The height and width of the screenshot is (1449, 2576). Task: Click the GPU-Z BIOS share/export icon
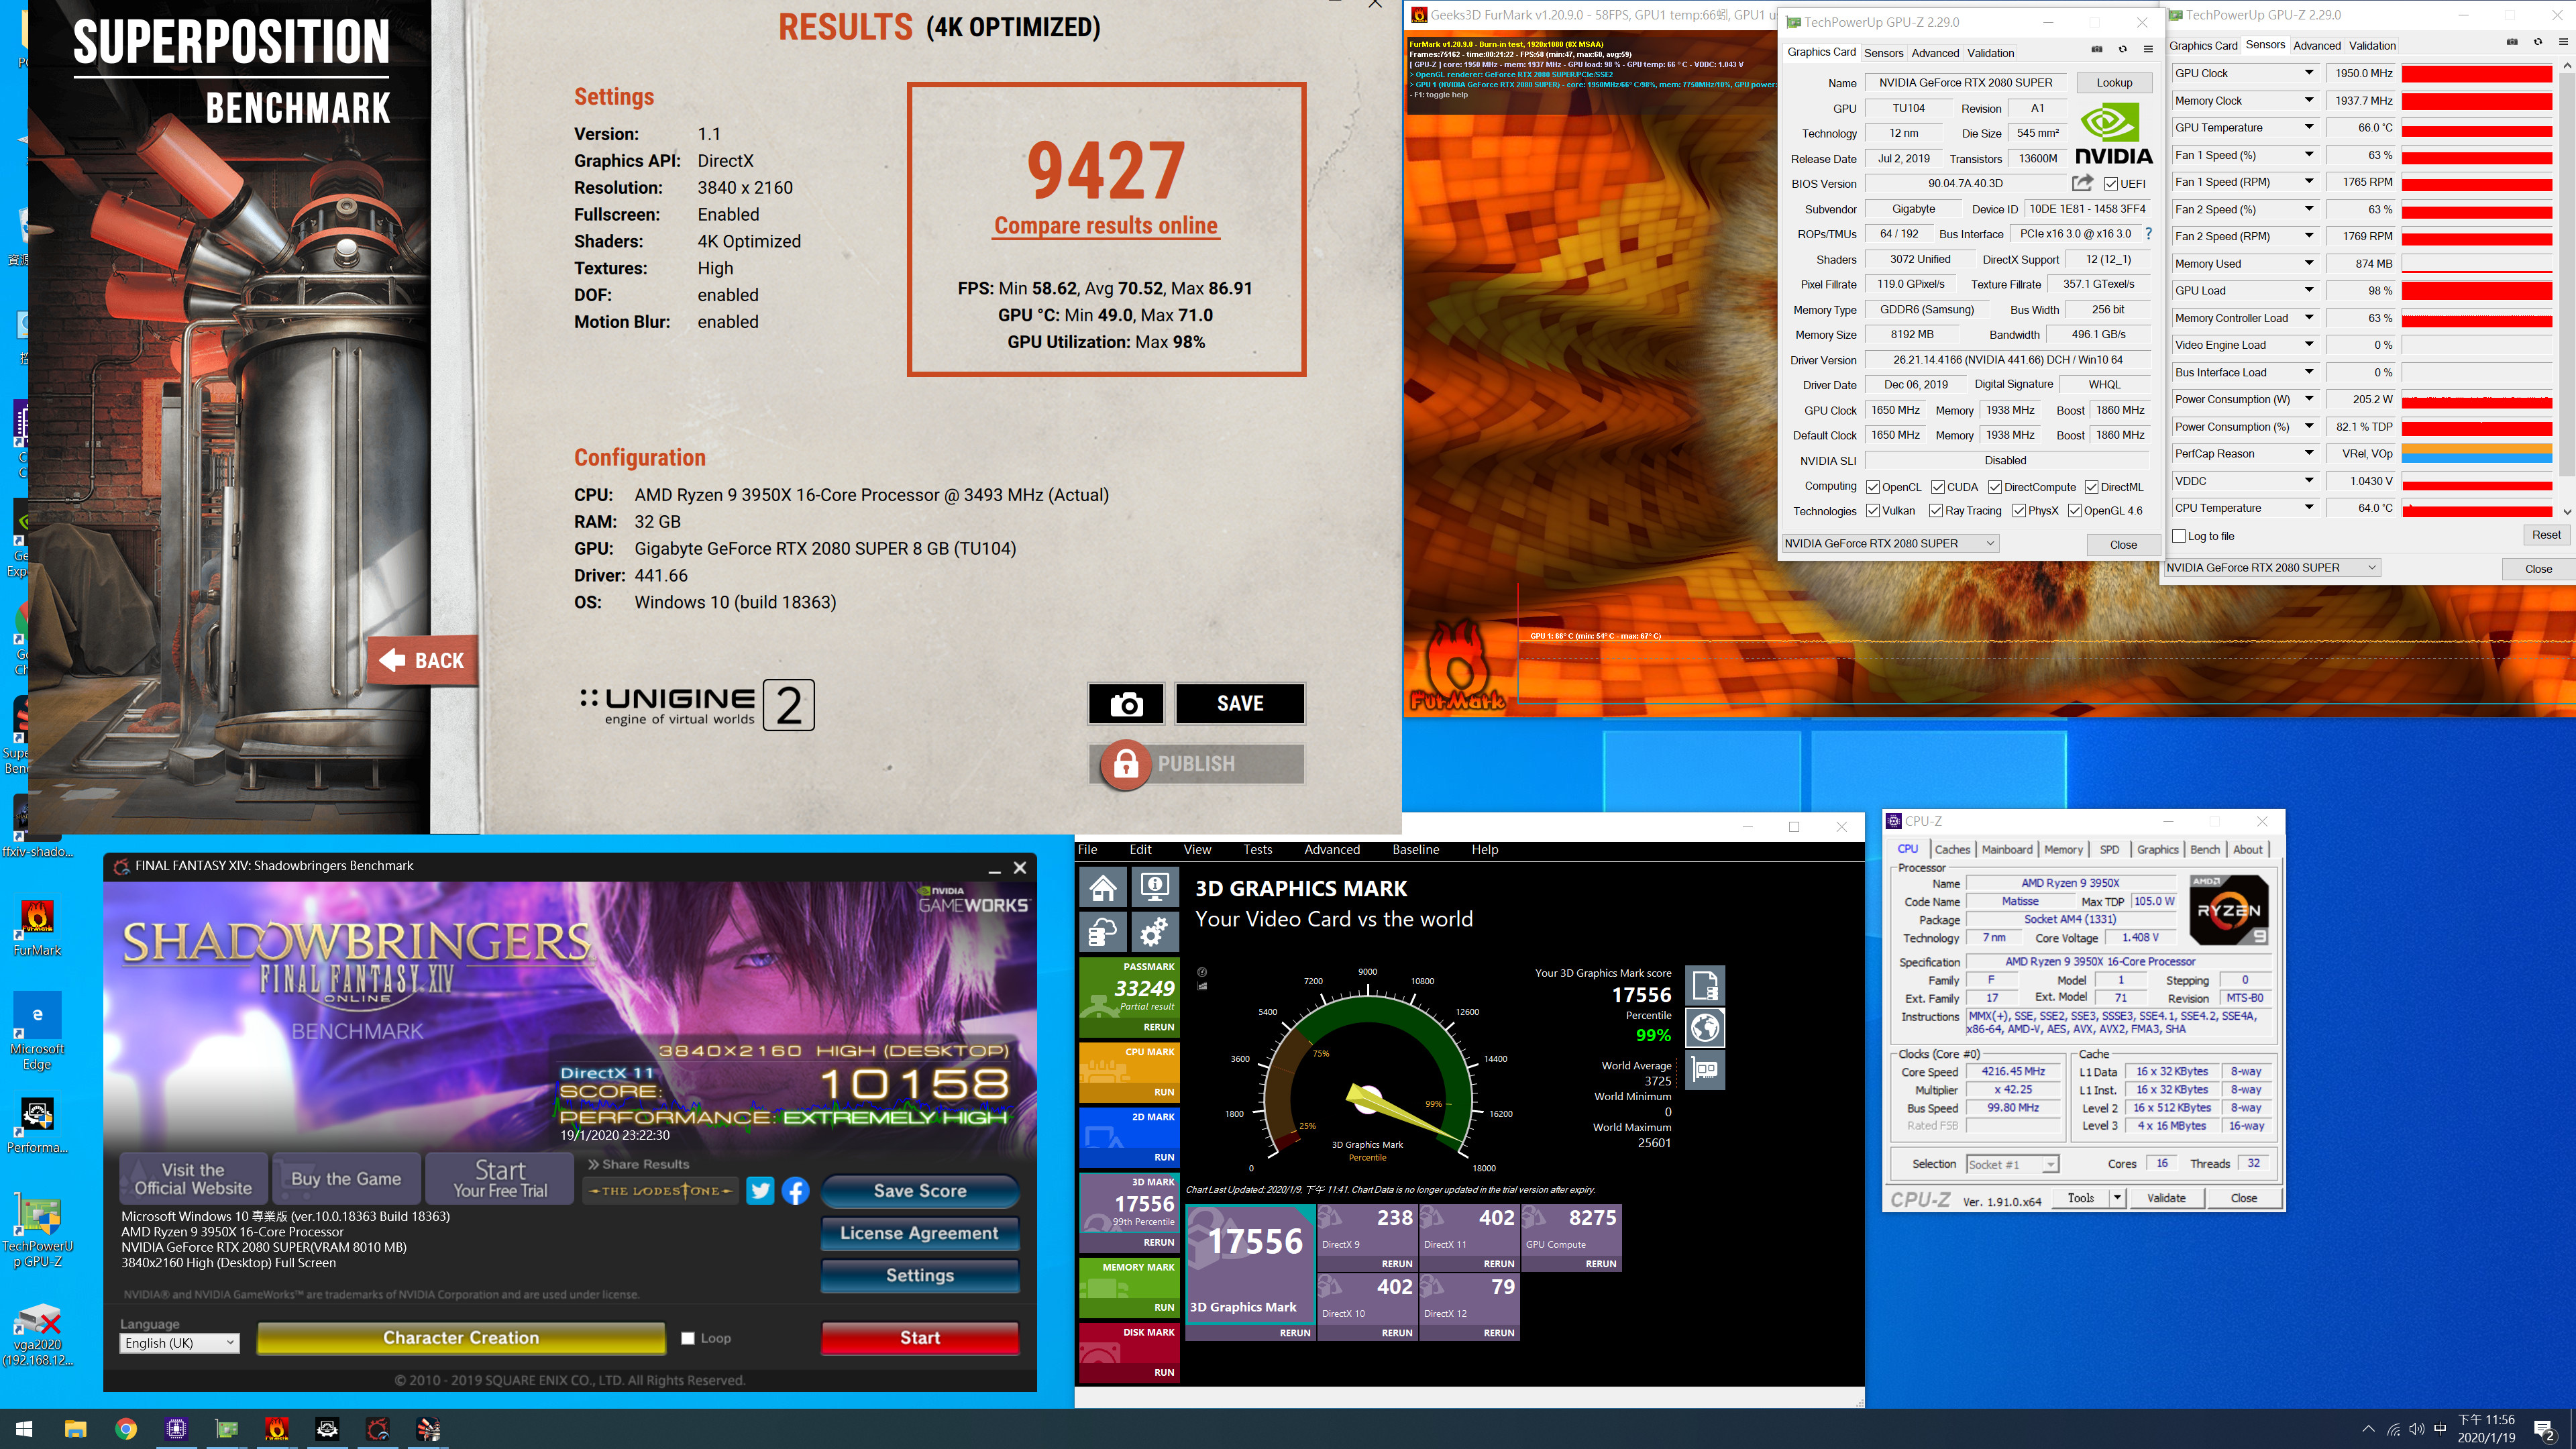click(2082, 183)
